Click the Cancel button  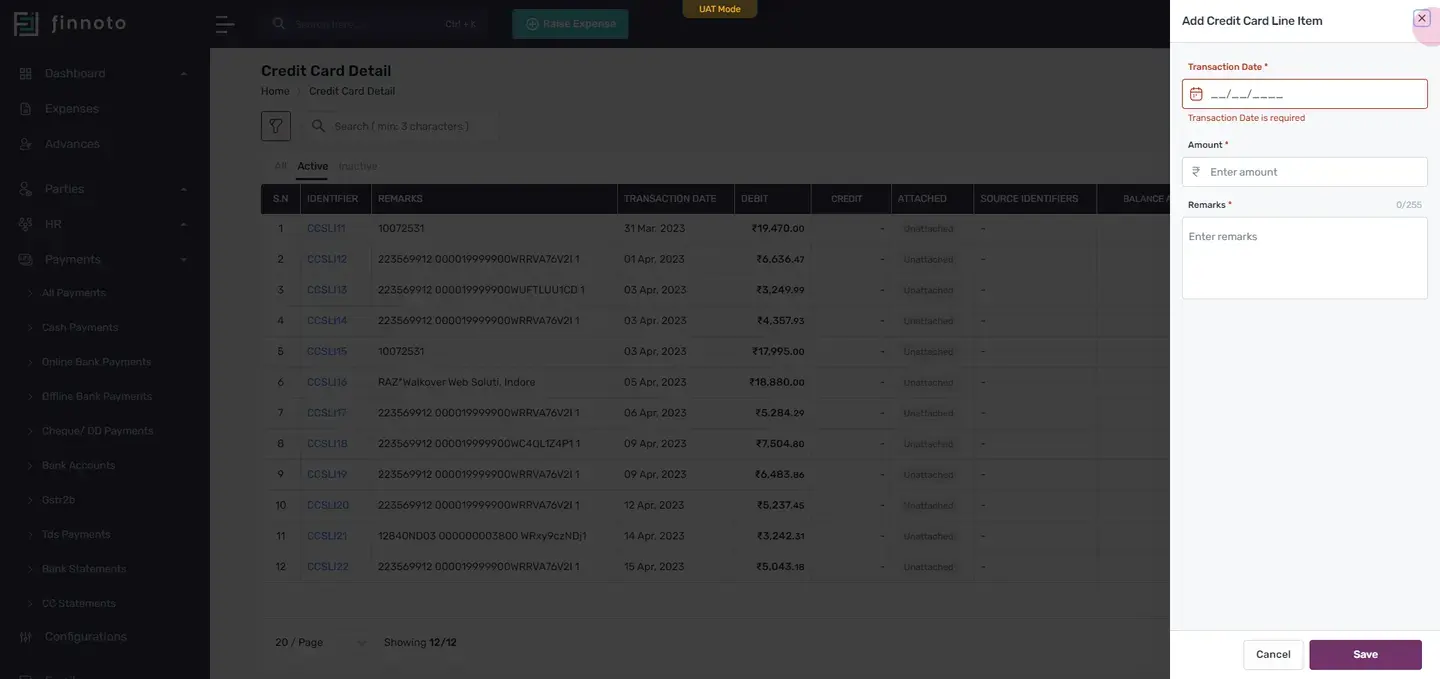tap(1273, 655)
